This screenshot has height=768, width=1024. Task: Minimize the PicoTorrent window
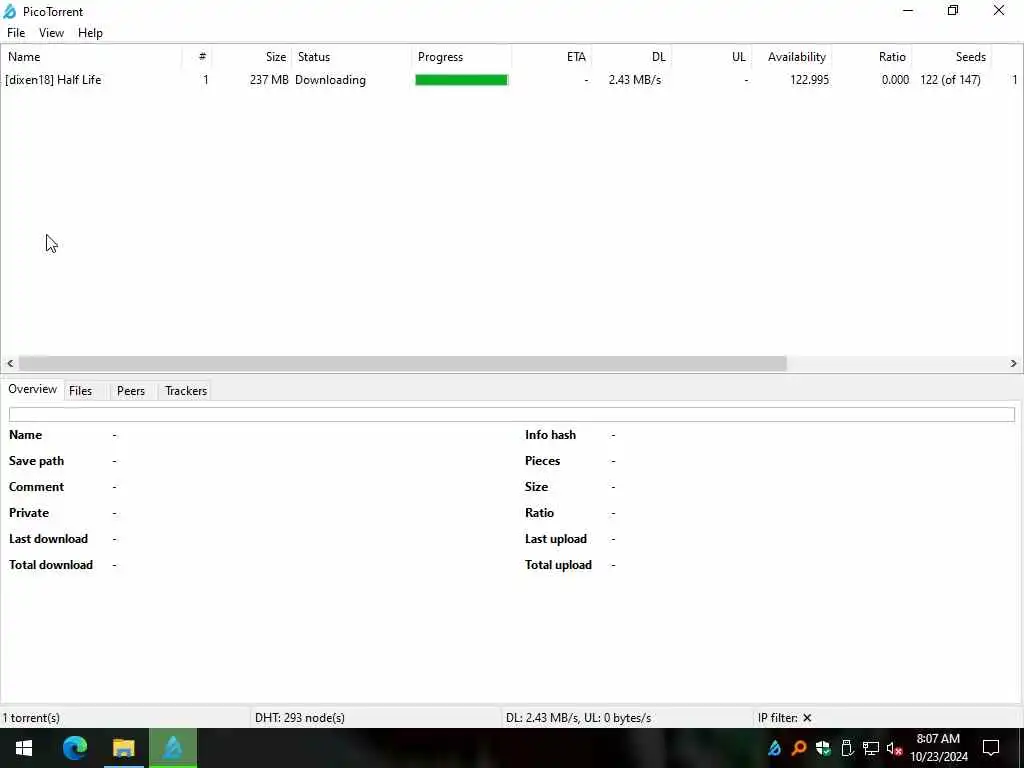pos(908,11)
